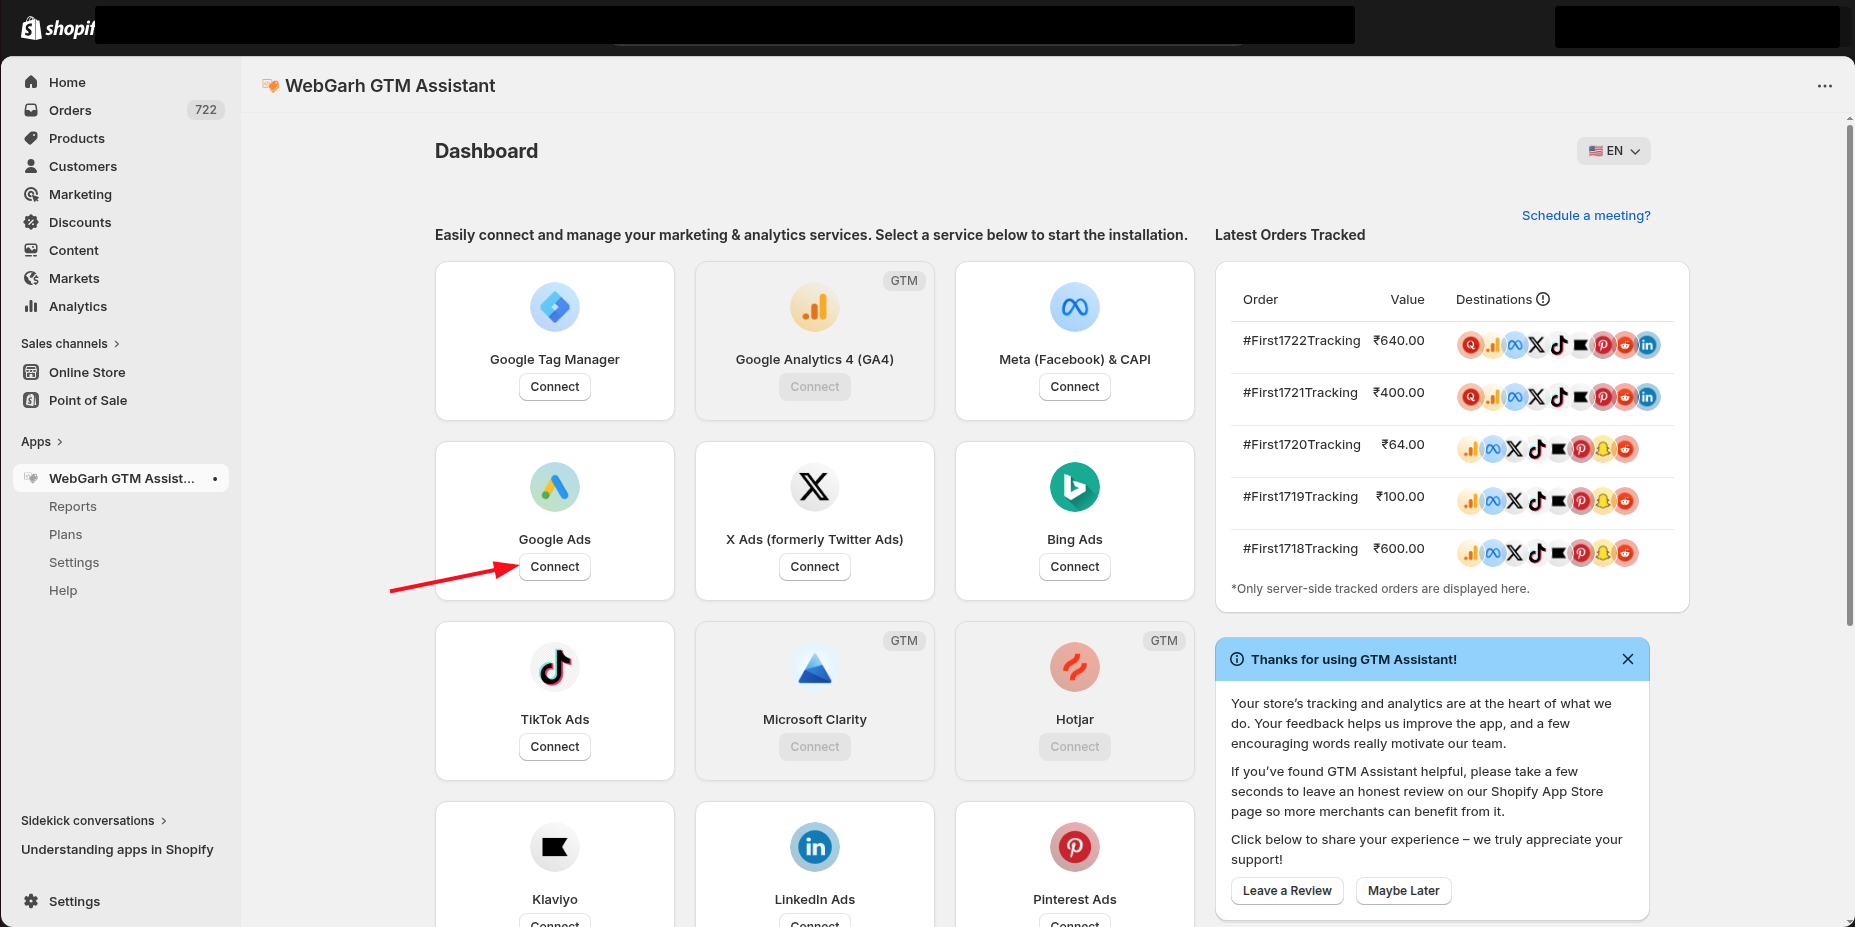Open the EN language dropdown
This screenshot has height=927, width=1855.
point(1614,151)
